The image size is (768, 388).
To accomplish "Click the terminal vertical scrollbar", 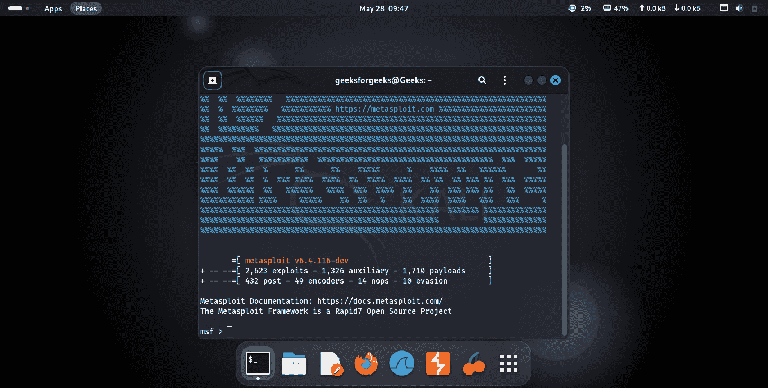I will point(564,239).
